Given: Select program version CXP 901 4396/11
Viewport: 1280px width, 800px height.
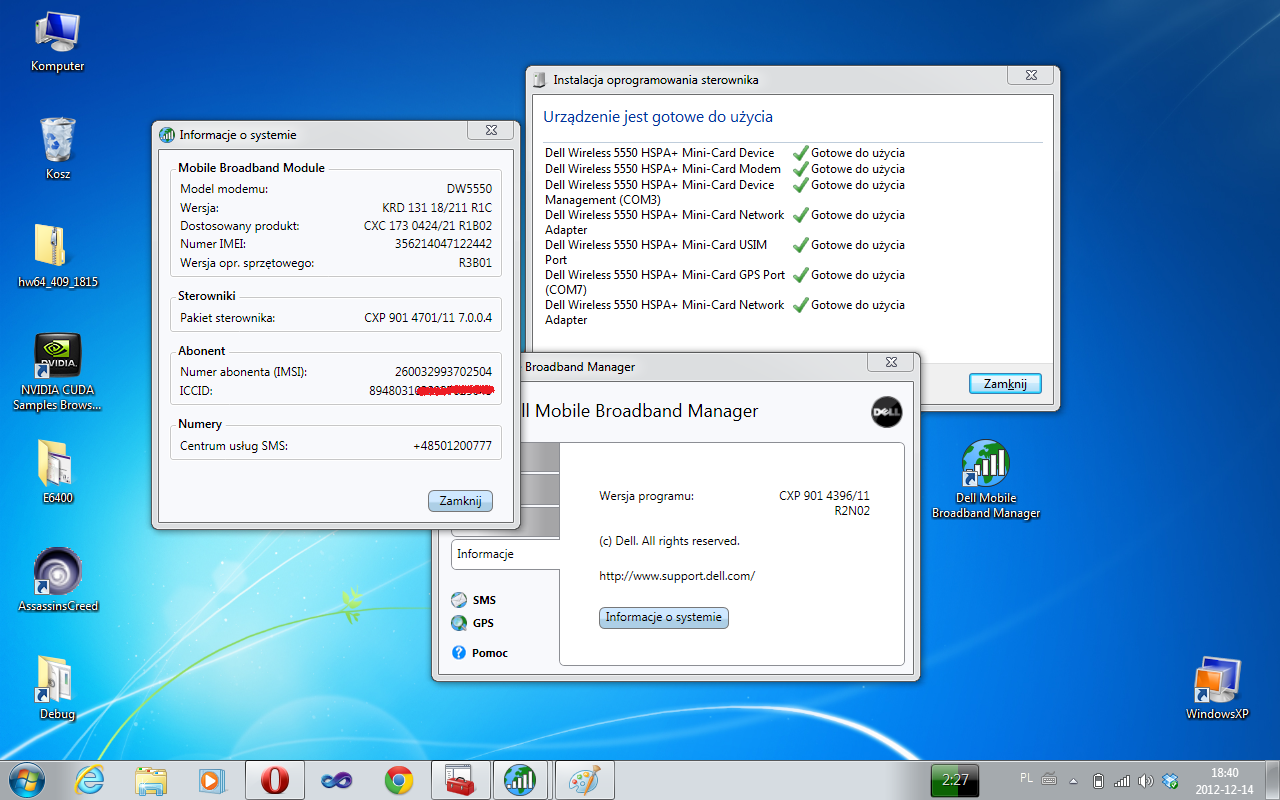Looking at the screenshot, I should pos(824,495).
